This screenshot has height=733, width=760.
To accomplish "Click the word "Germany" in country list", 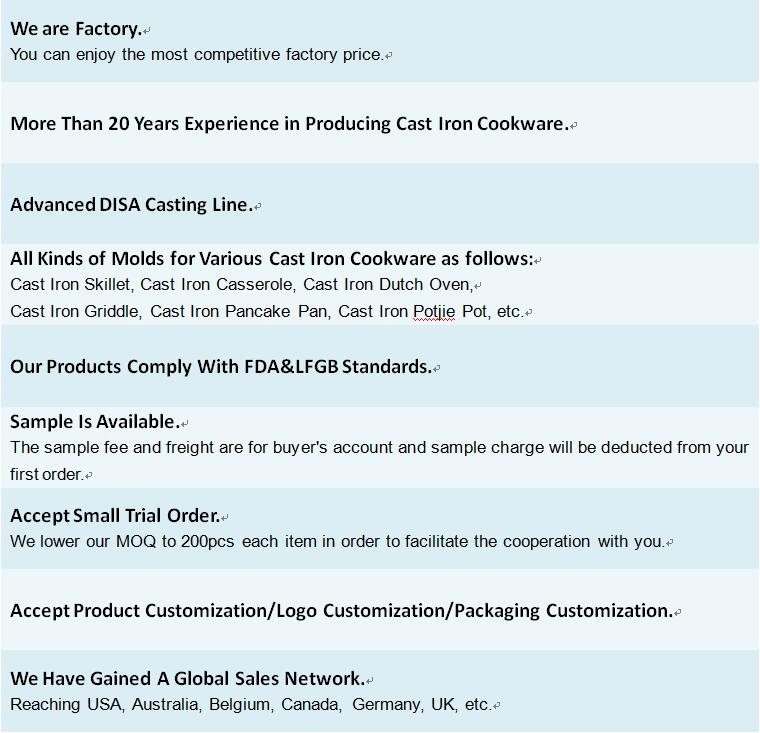I will pyautogui.click(x=385, y=705).
